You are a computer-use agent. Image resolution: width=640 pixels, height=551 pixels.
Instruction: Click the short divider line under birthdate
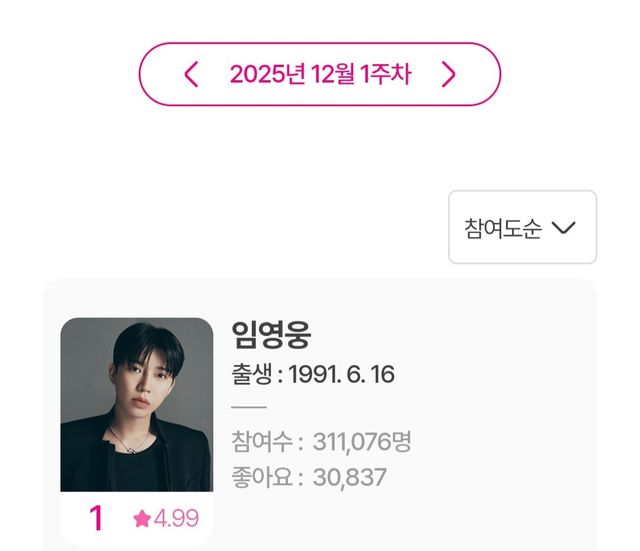(249, 407)
